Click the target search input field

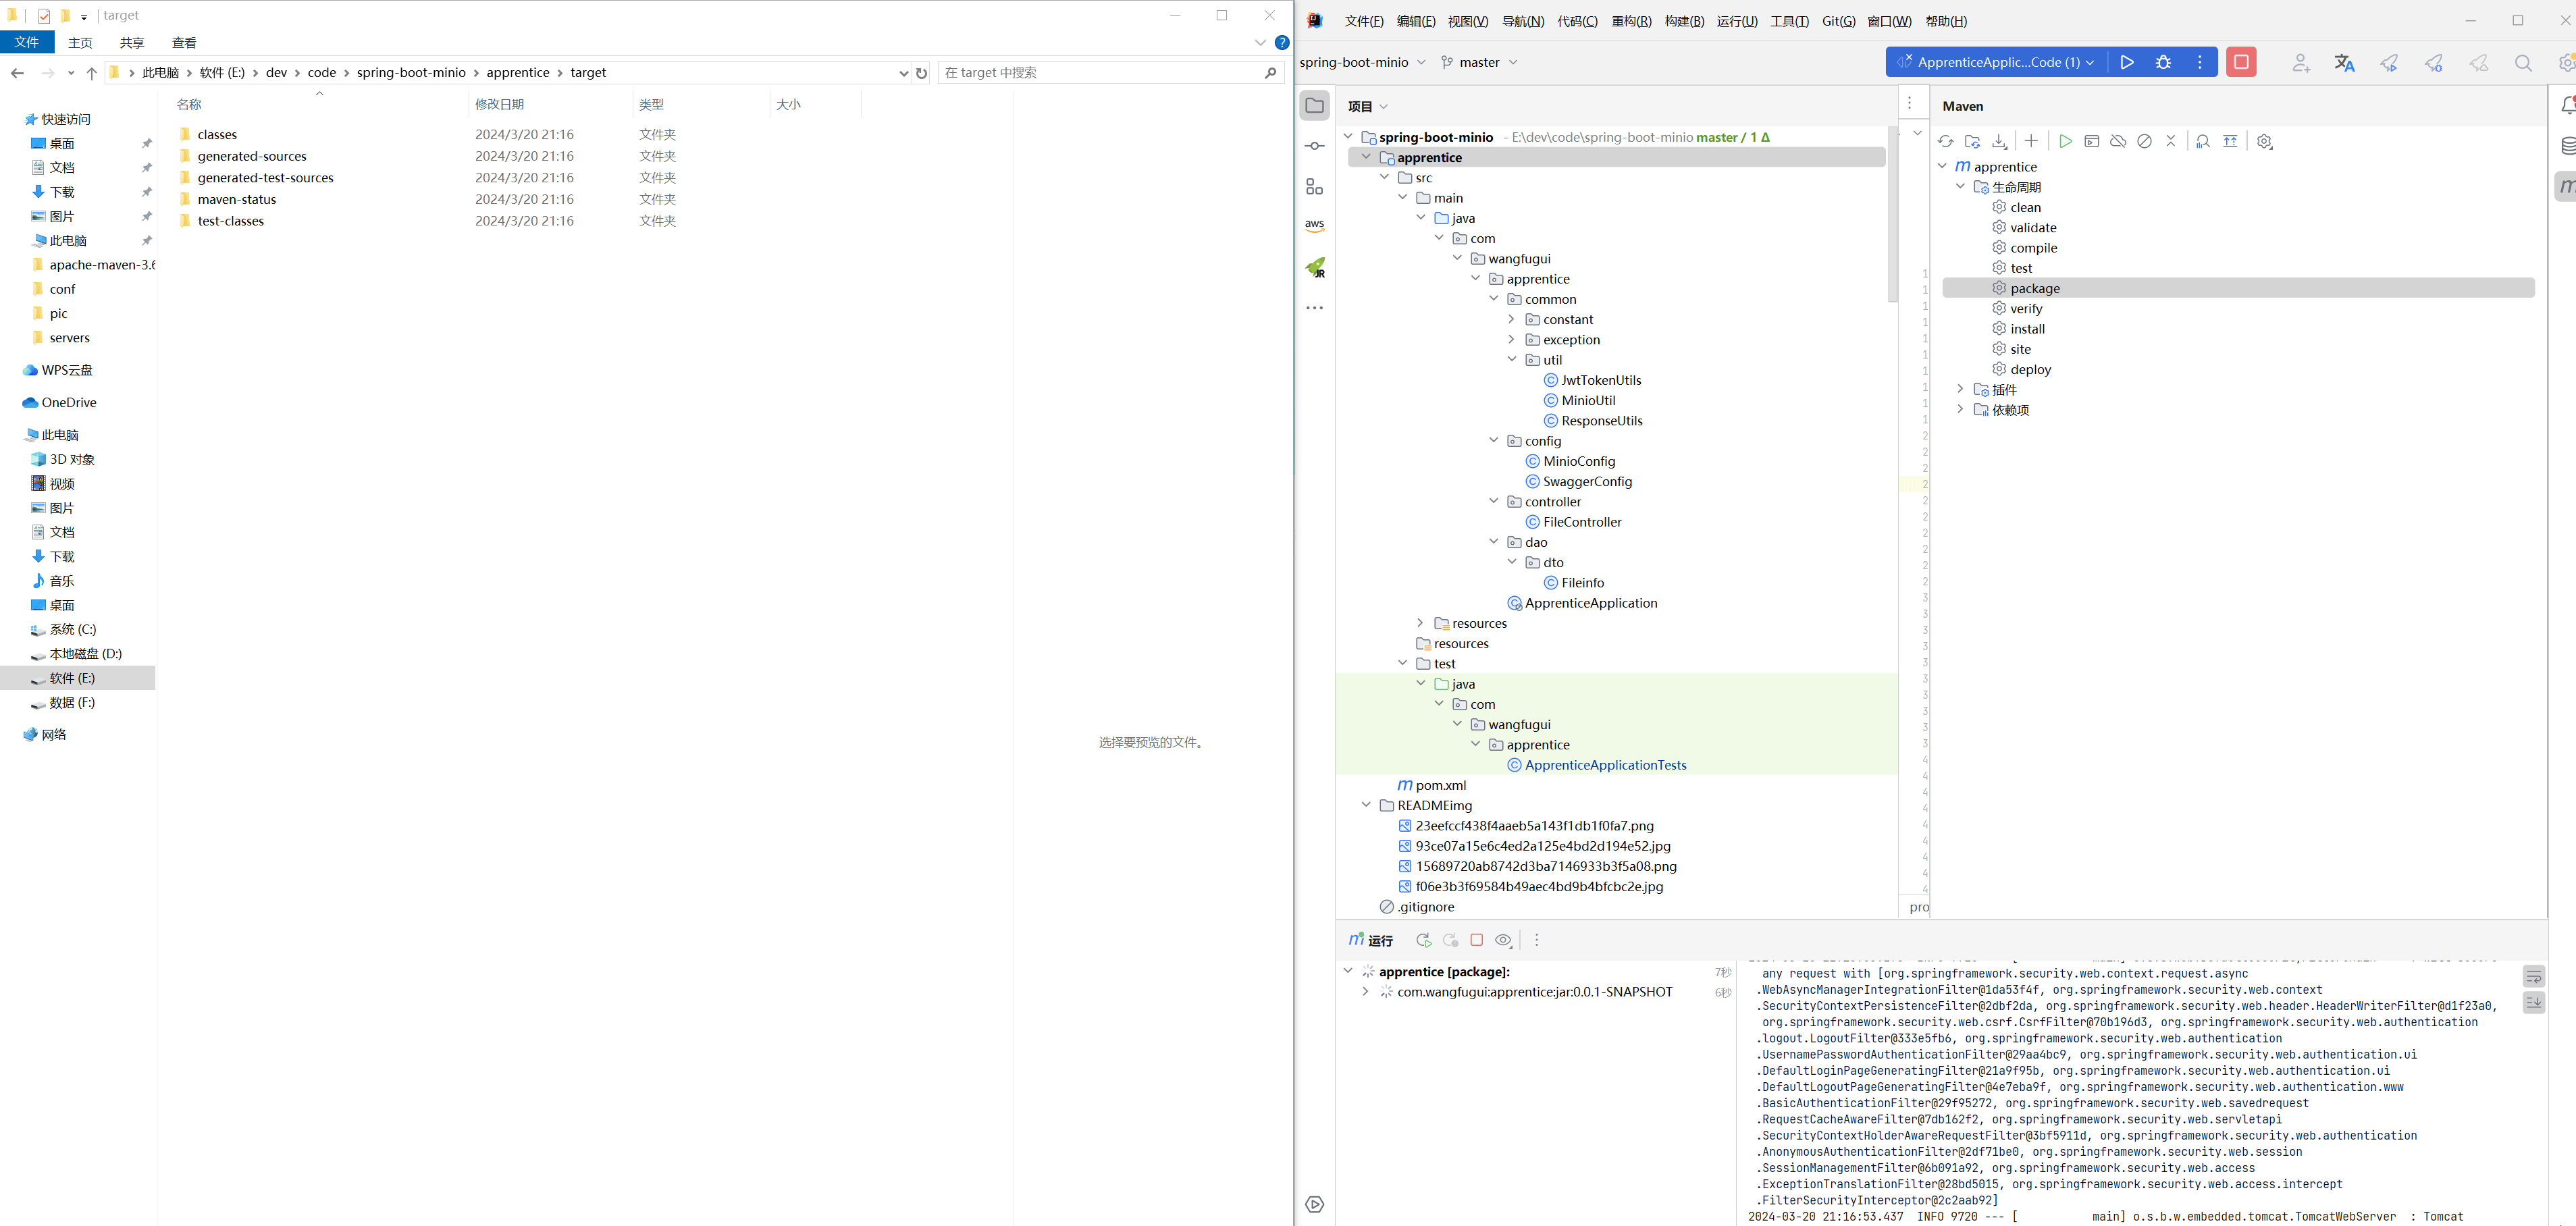[1100, 73]
